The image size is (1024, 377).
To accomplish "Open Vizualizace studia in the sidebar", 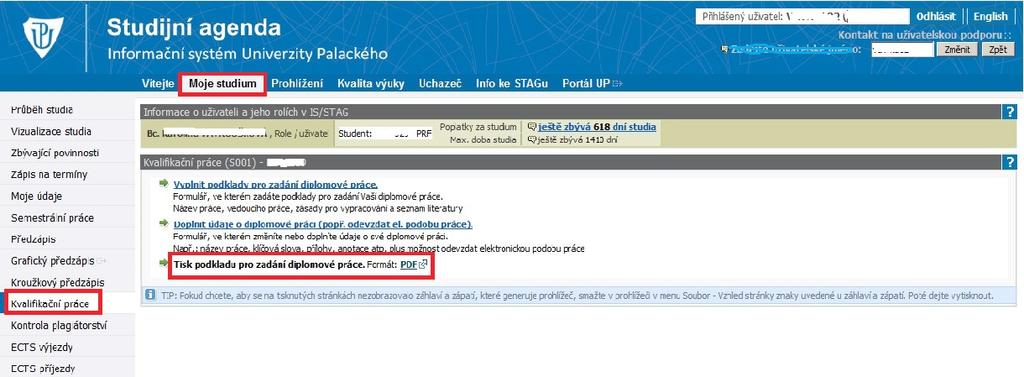I will 51,131.
